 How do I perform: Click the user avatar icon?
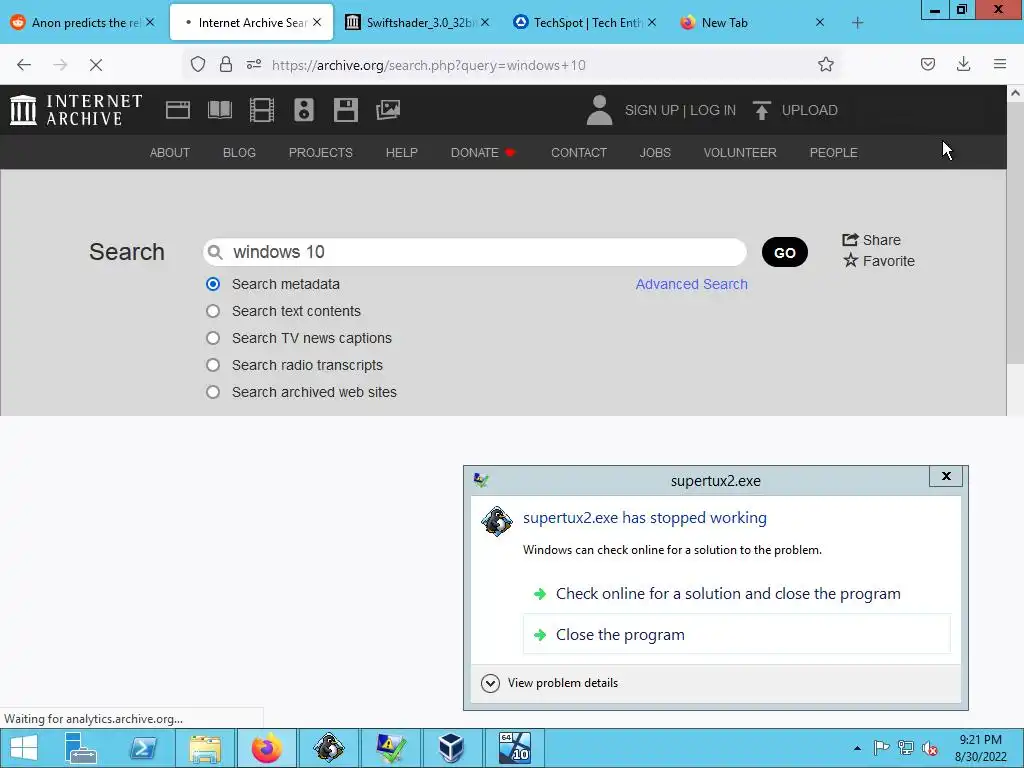pos(599,110)
